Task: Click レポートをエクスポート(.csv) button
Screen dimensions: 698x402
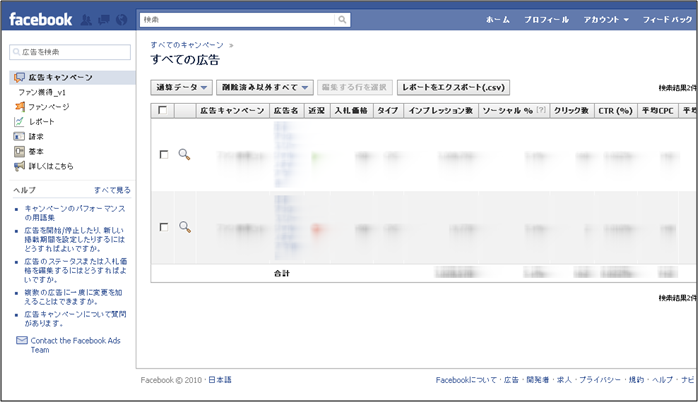Action: (x=453, y=87)
